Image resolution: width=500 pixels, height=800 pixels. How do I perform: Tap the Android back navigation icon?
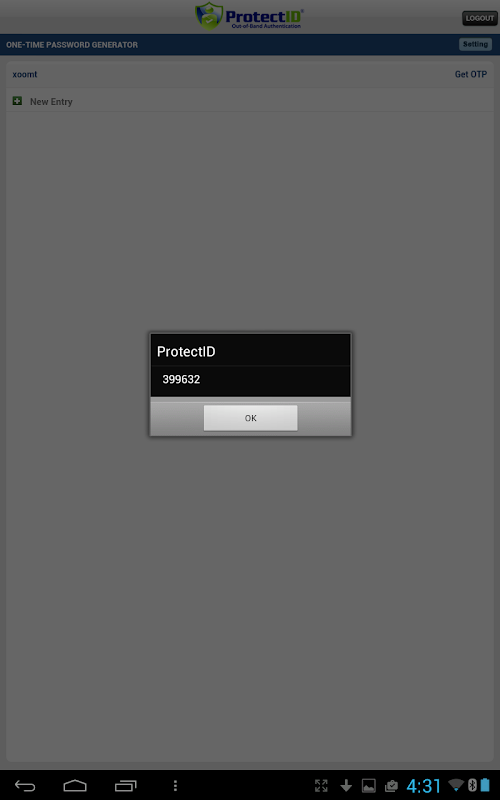point(24,785)
